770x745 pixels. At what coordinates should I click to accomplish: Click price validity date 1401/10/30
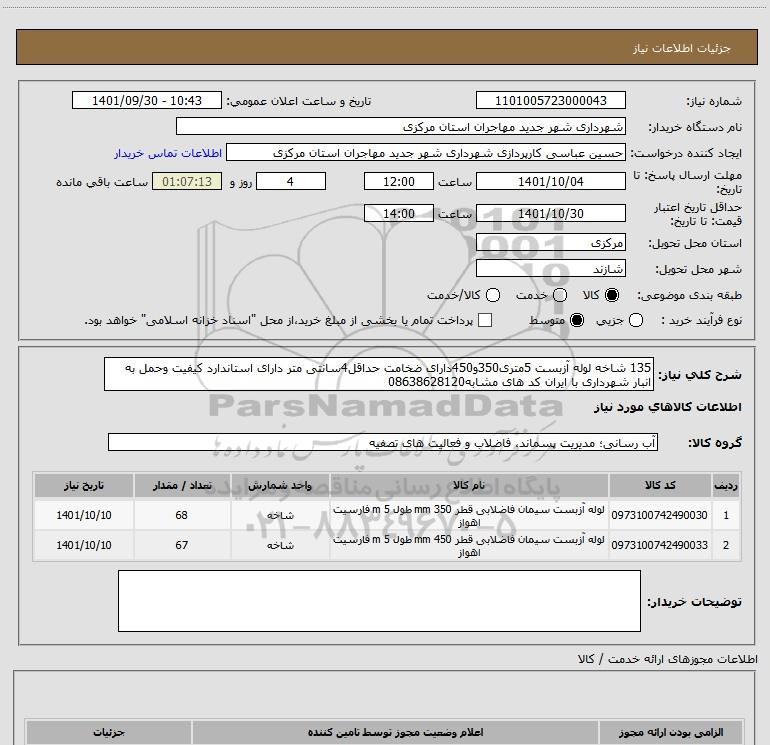coord(550,213)
